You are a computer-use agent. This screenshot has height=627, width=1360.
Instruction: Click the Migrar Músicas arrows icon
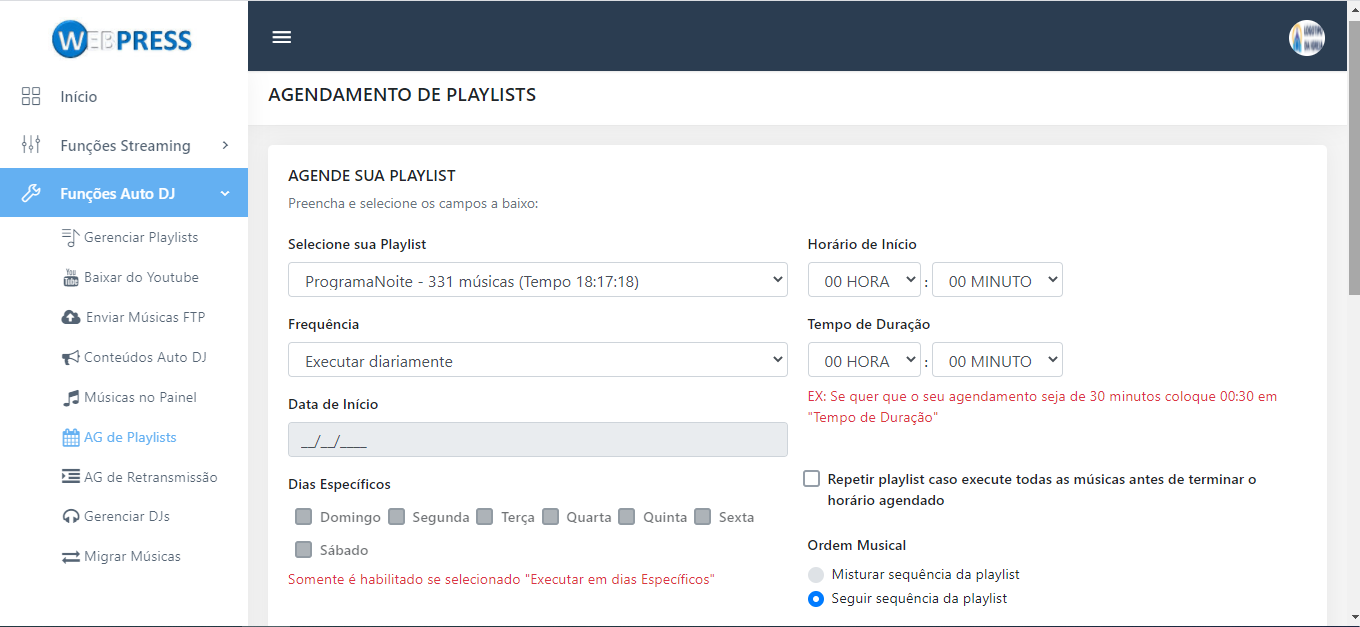point(71,557)
